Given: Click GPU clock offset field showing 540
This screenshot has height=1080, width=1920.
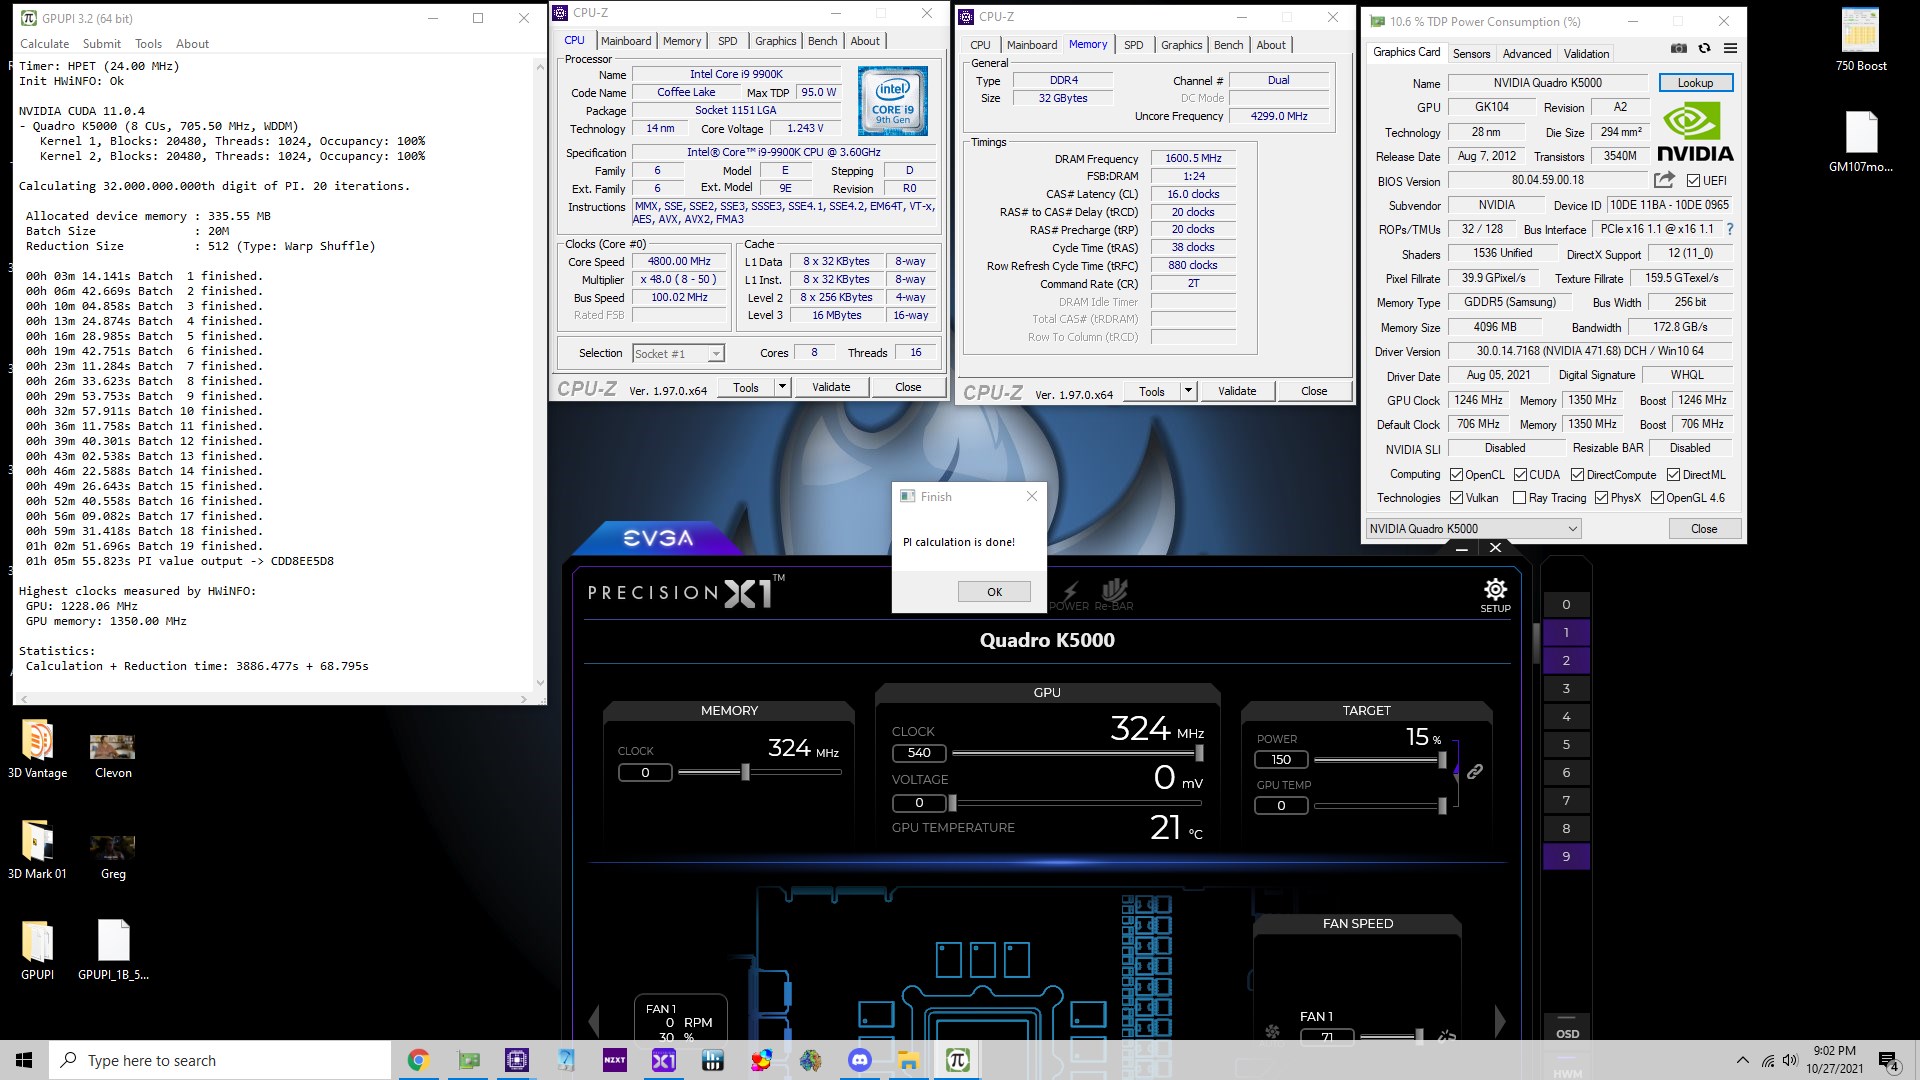Looking at the screenshot, I should click(919, 753).
